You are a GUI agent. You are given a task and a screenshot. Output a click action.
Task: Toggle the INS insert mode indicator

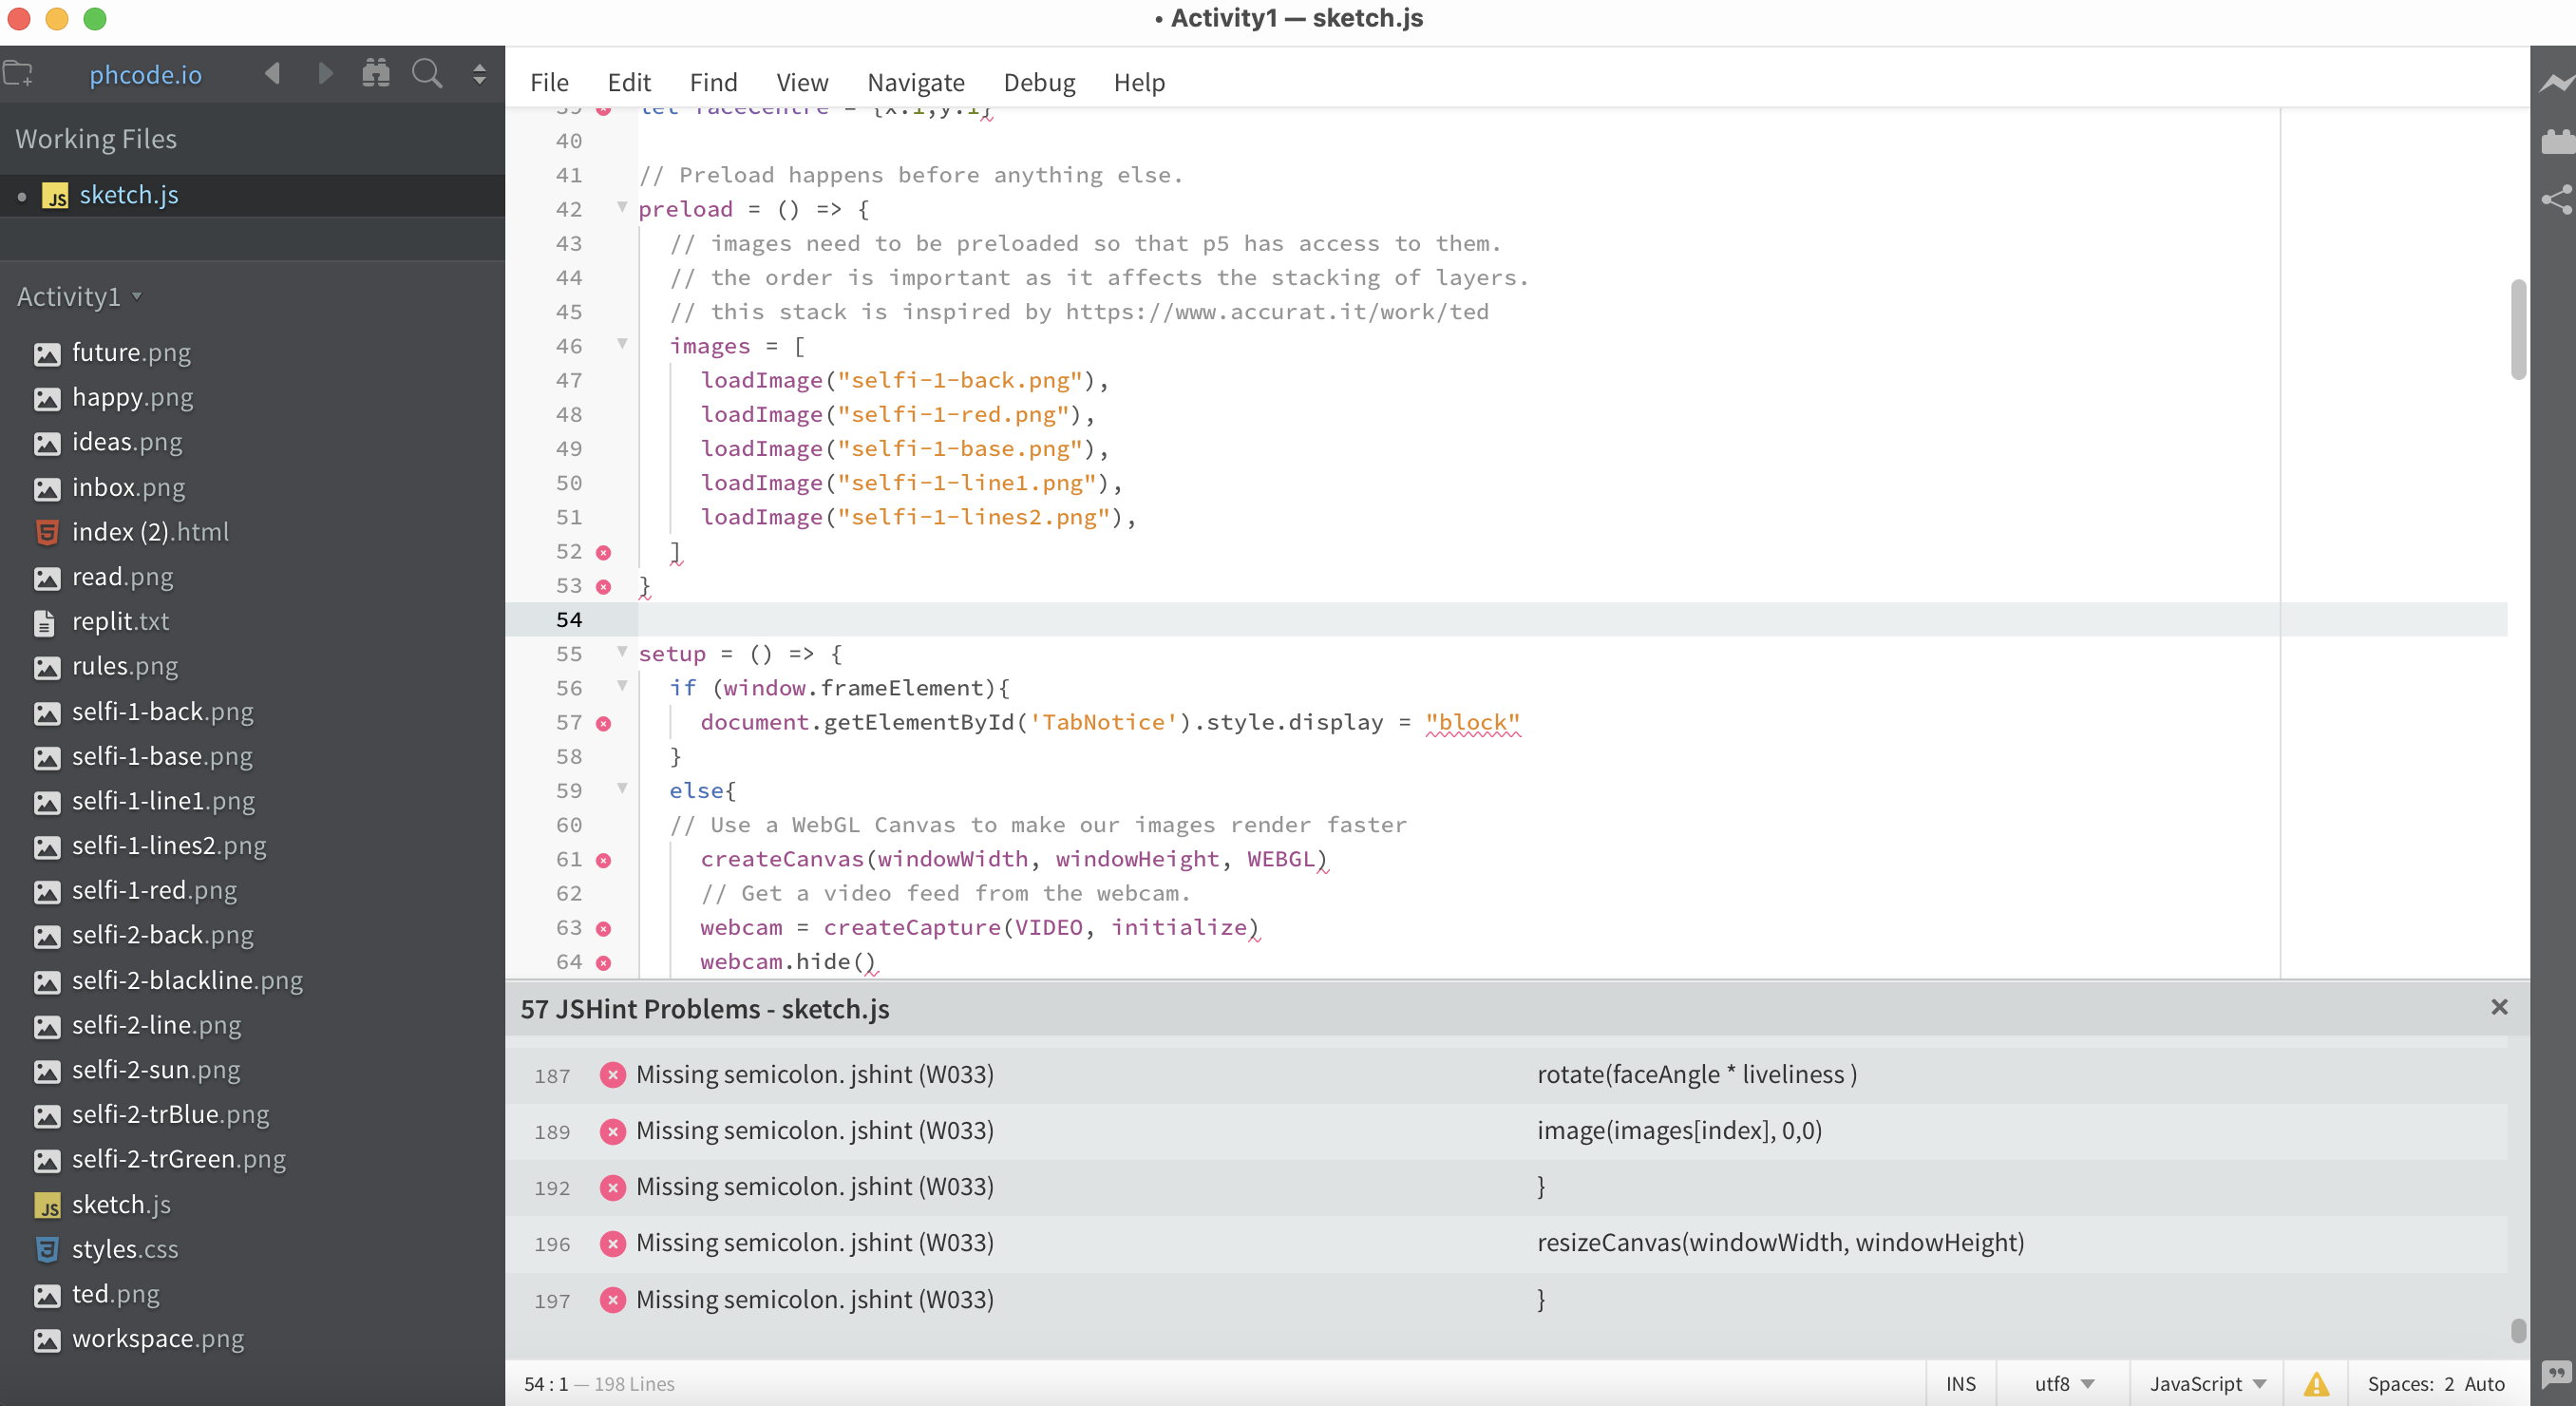tap(1960, 1383)
